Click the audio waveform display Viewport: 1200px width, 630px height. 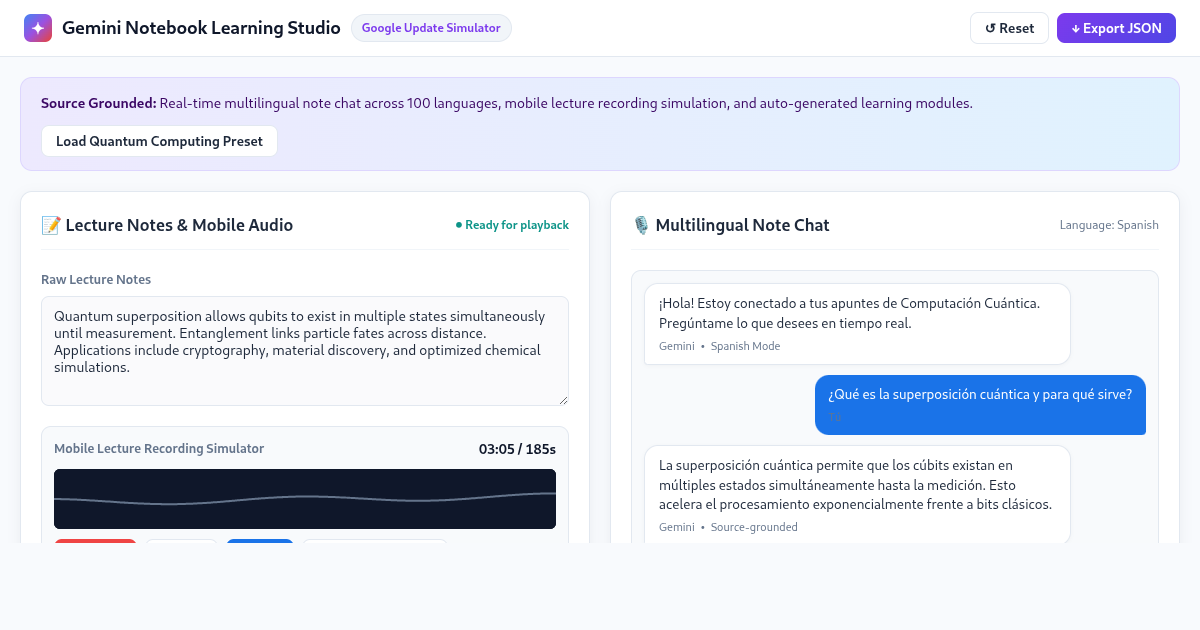pyautogui.click(x=305, y=499)
